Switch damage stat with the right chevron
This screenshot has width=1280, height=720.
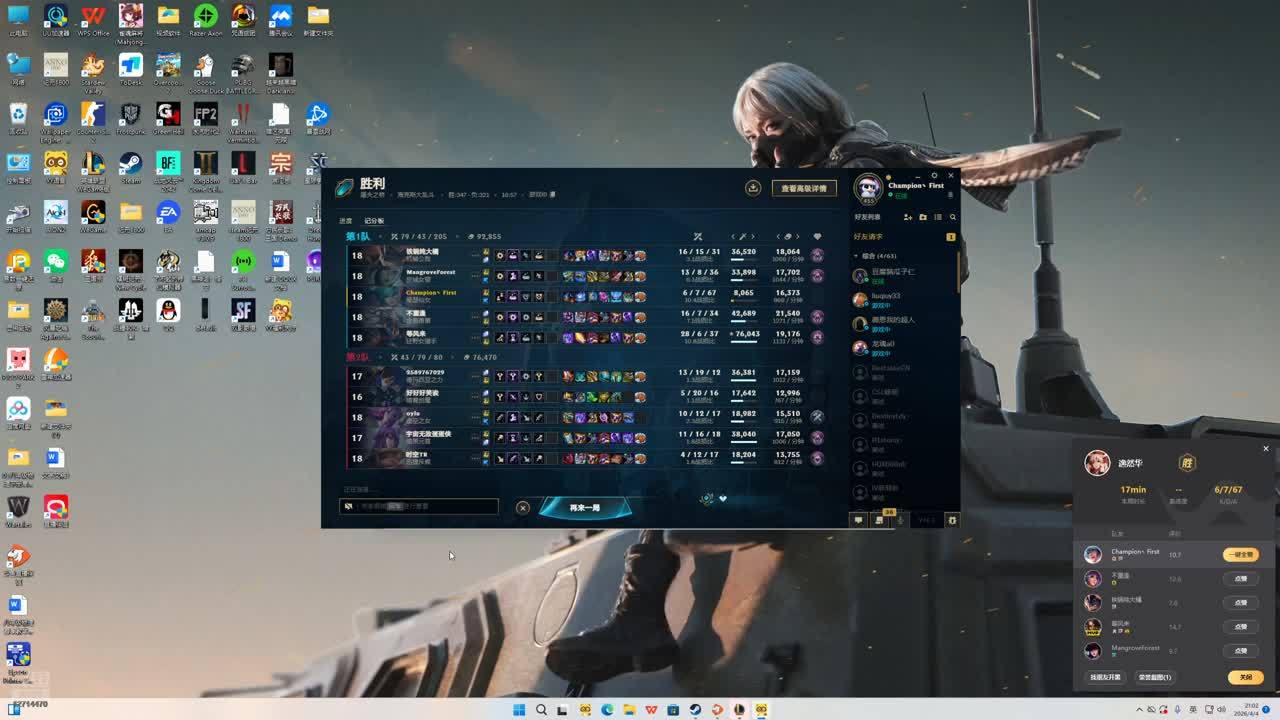coord(754,237)
